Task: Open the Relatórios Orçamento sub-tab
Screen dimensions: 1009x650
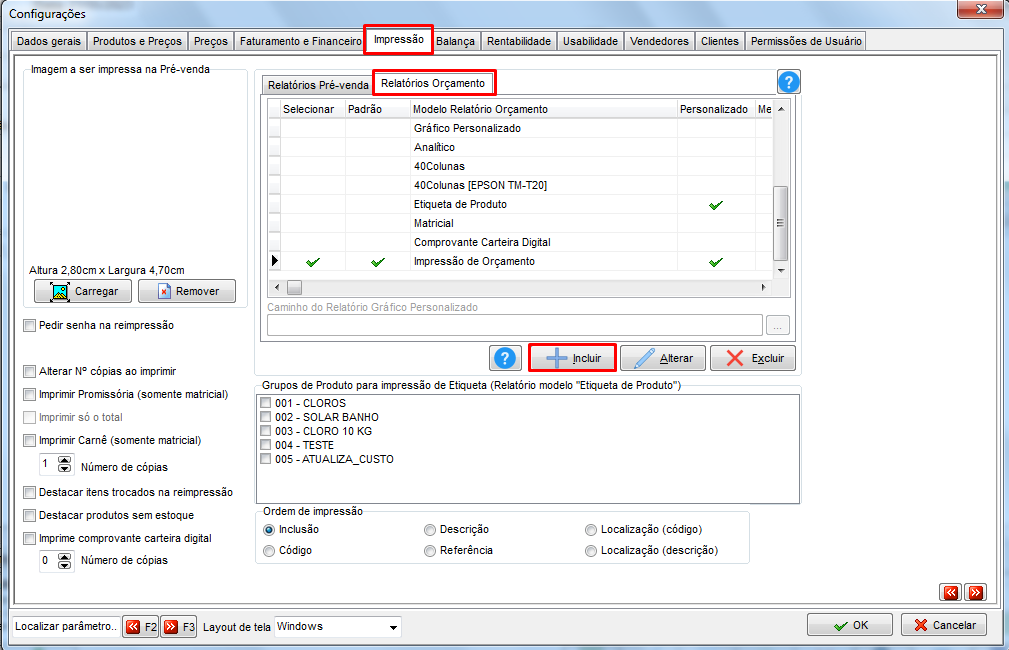Action: [x=433, y=83]
